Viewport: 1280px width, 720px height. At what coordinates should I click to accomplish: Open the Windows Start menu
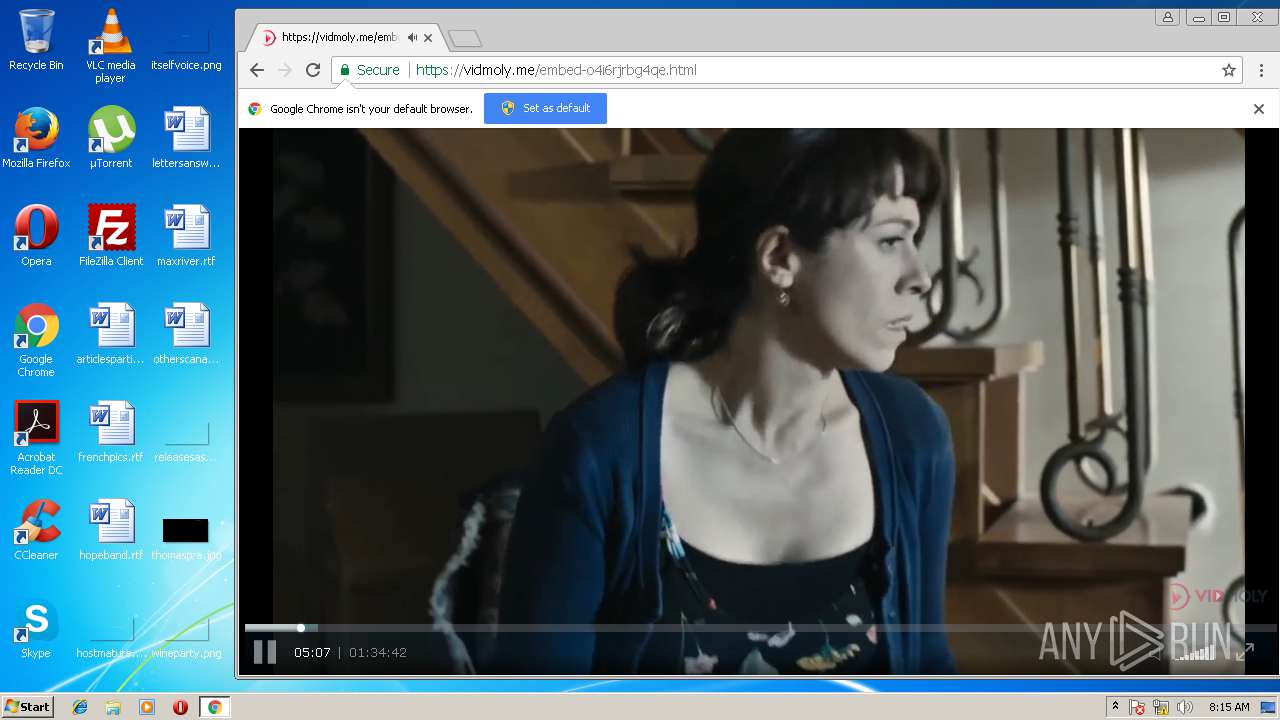tap(27, 707)
